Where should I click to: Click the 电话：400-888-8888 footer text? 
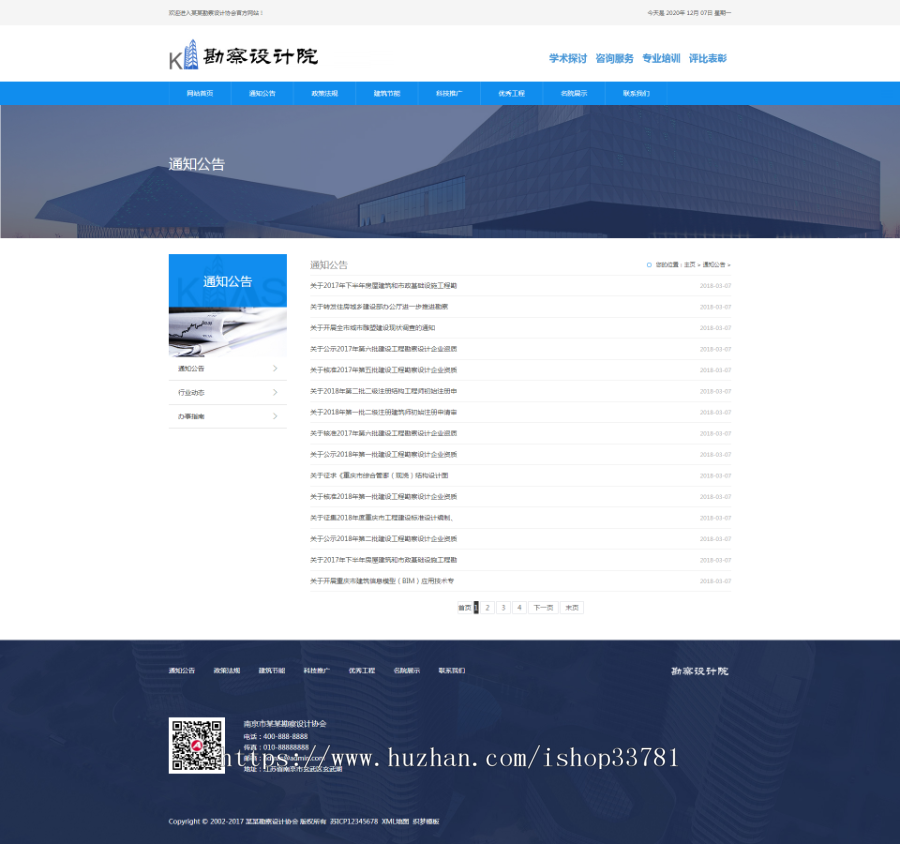(x=276, y=737)
